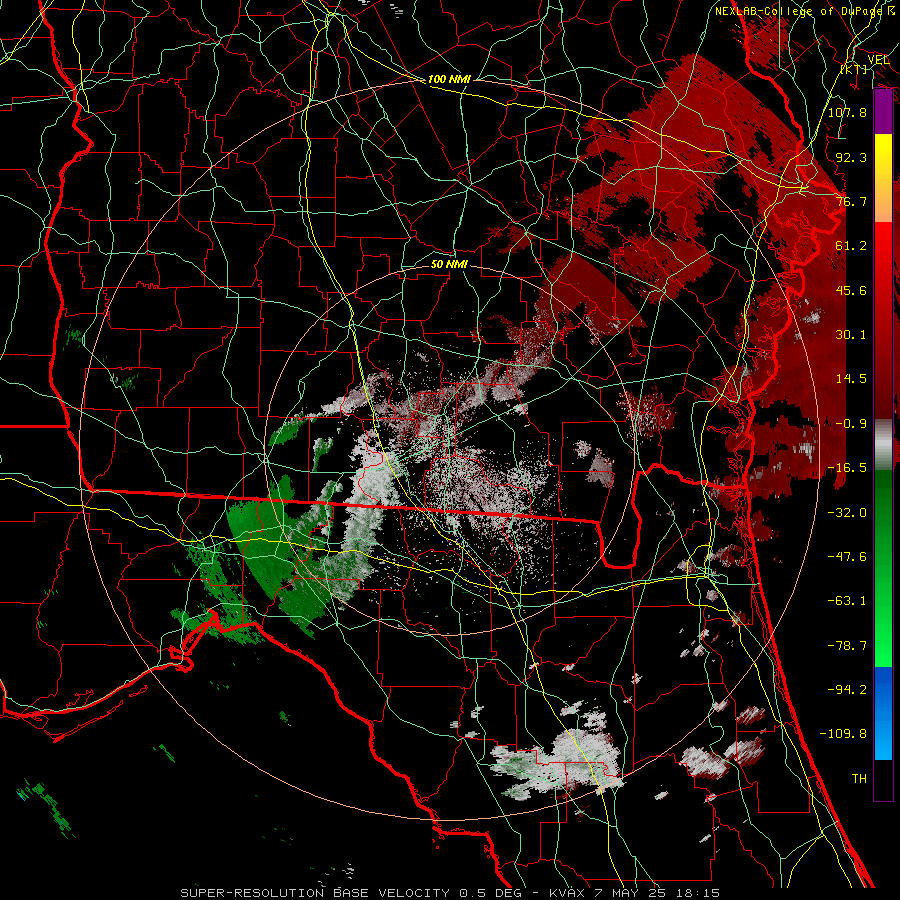This screenshot has width=900, height=900.
Task: Click the 107.8 velocity scale value
Action: pyautogui.click(x=847, y=112)
